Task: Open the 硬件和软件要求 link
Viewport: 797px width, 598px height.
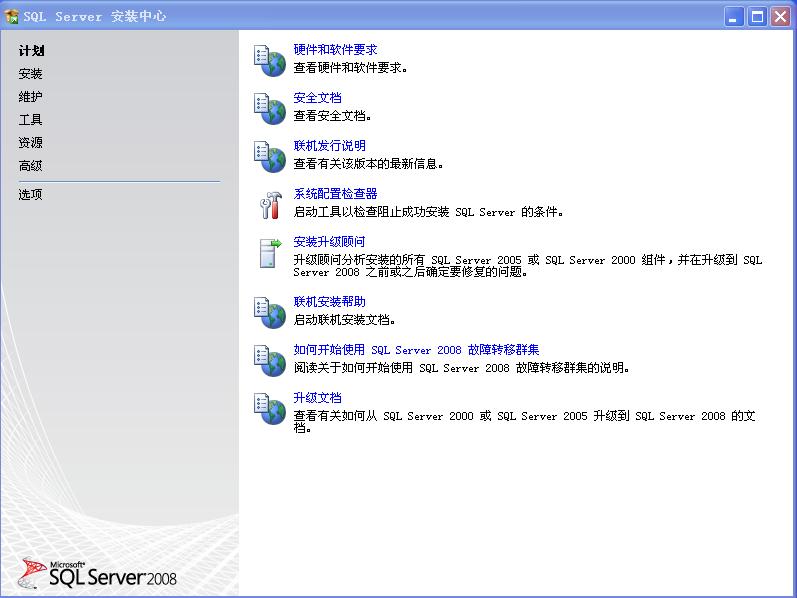Action: pos(335,50)
